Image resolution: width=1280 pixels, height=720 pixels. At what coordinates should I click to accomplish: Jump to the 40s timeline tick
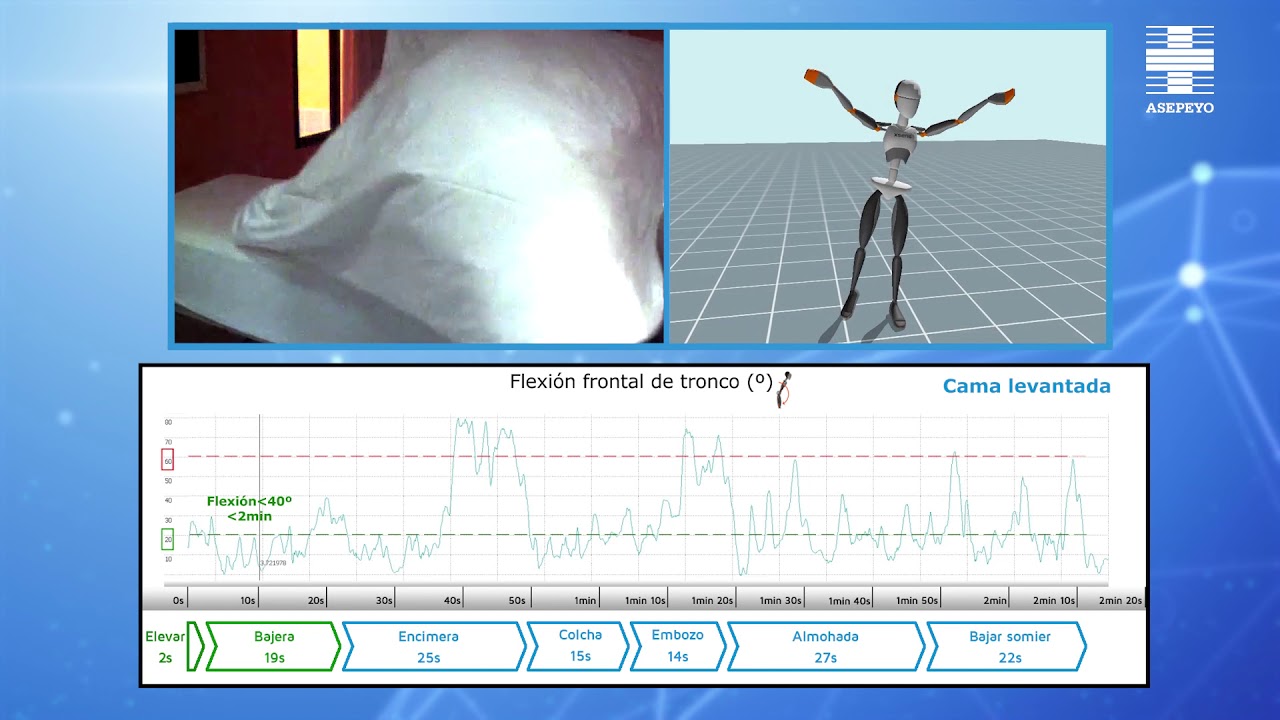pos(452,601)
